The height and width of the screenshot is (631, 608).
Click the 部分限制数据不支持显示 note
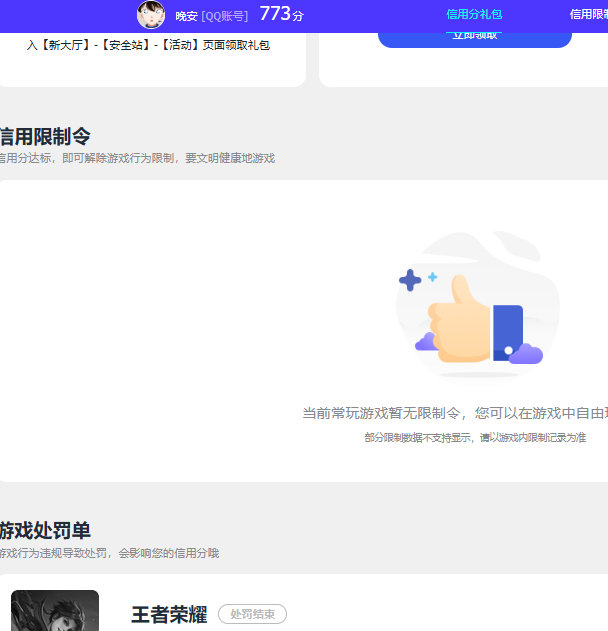pyautogui.click(x=475, y=437)
